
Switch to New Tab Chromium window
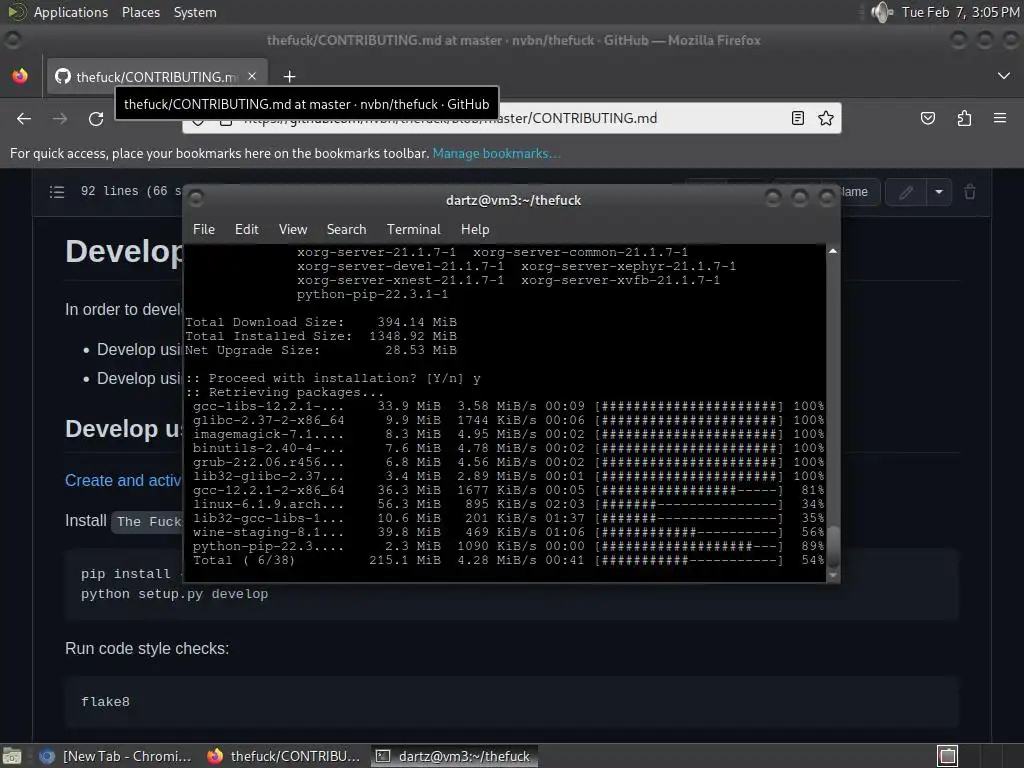point(116,756)
